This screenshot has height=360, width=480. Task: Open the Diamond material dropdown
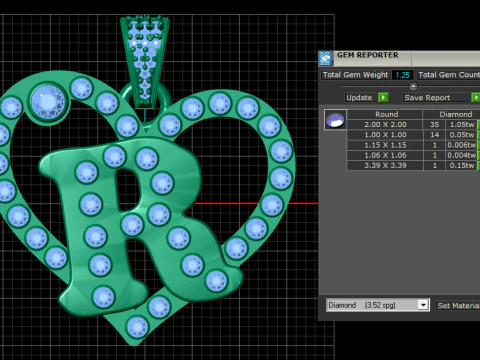coord(423,305)
